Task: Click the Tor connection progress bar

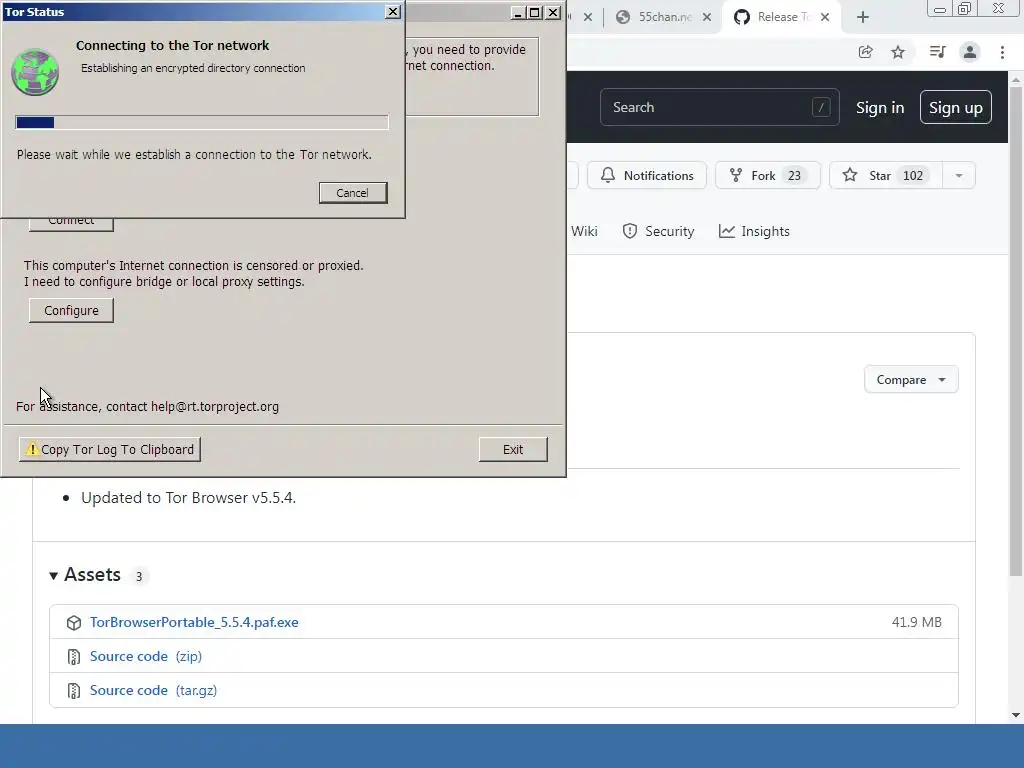Action: (x=202, y=122)
